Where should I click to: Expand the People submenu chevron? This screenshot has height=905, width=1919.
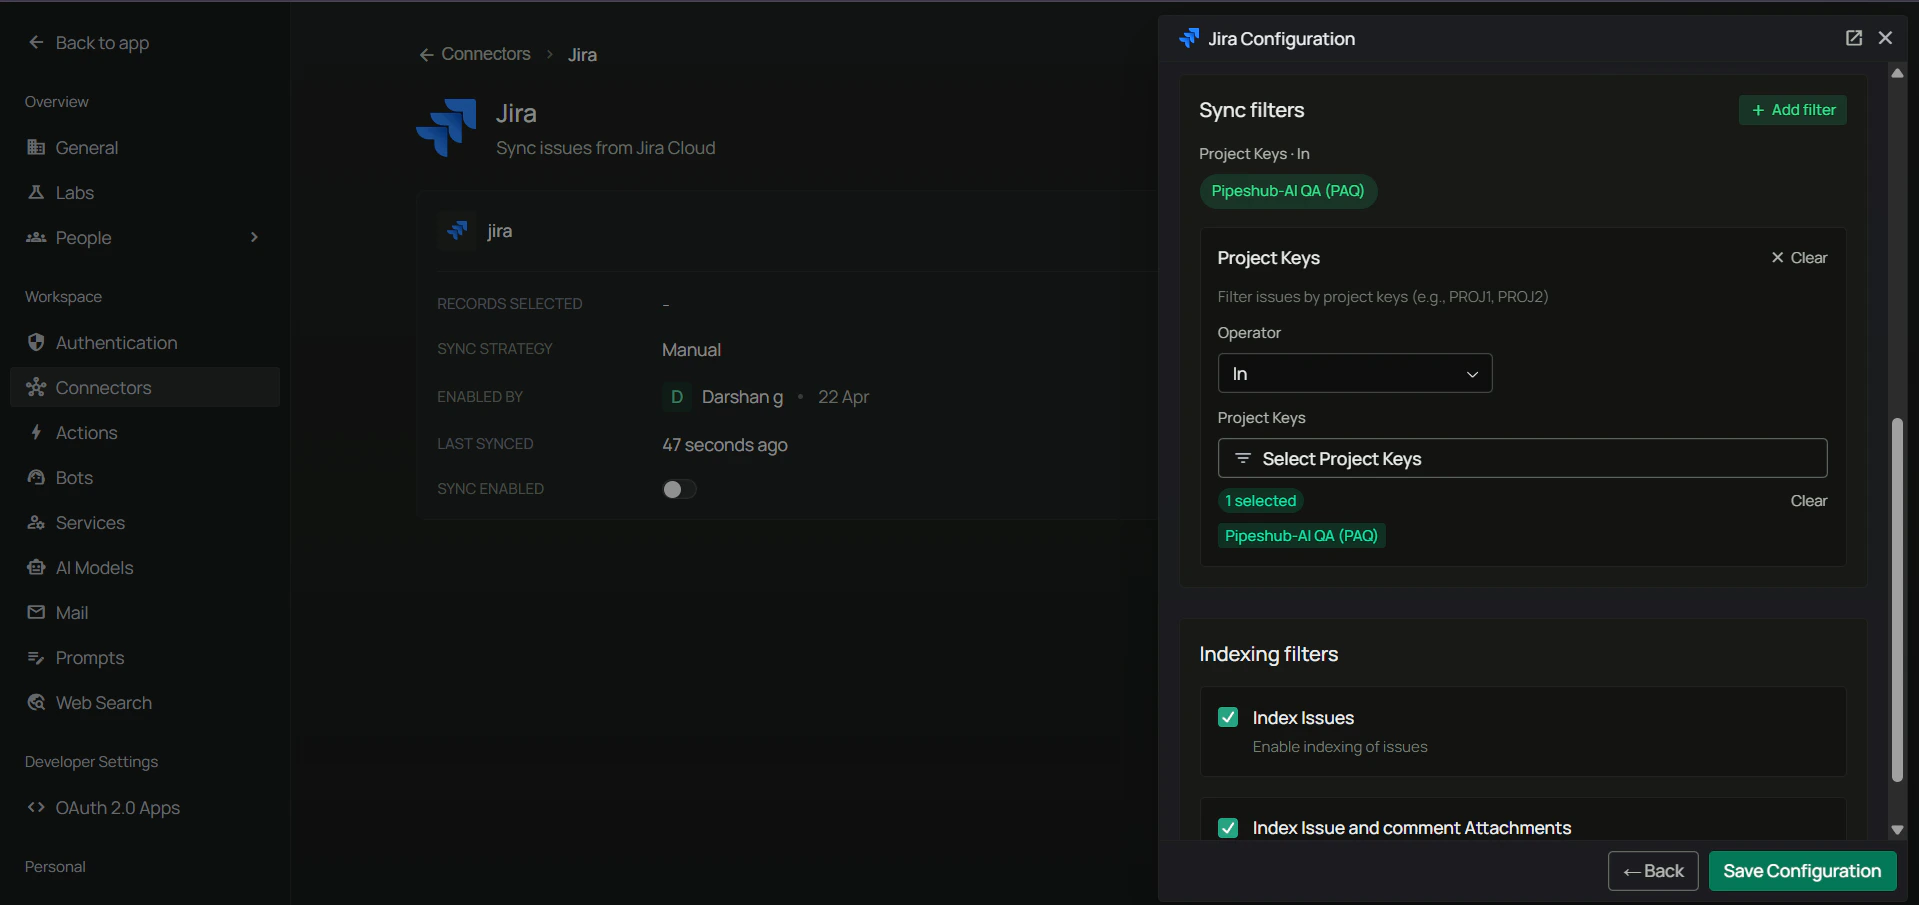click(x=254, y=237)
